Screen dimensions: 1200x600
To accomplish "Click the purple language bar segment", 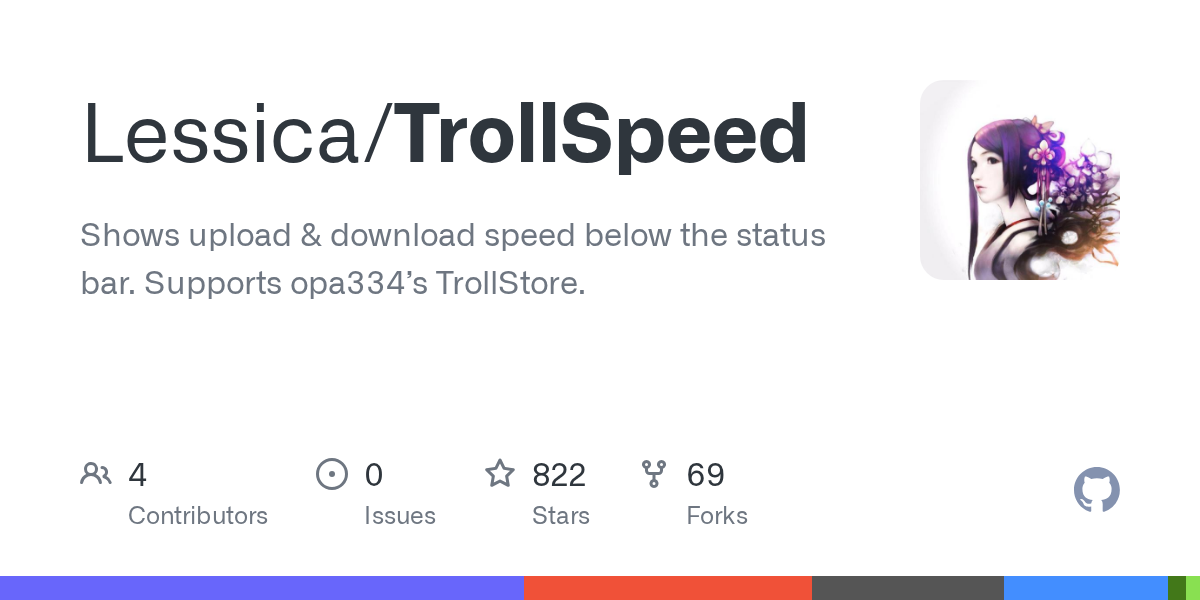I will (262, 588).
